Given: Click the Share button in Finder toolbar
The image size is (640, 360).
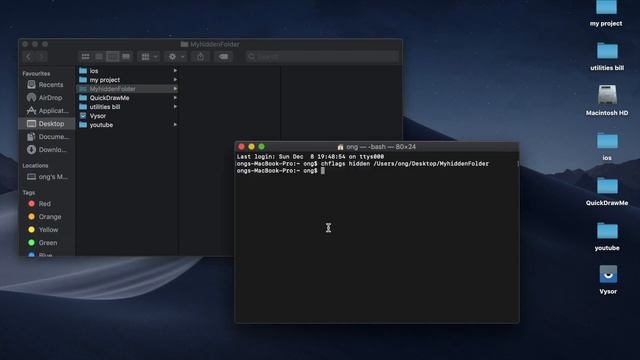Looking at the screenshot, I should (x=200, y=56).
